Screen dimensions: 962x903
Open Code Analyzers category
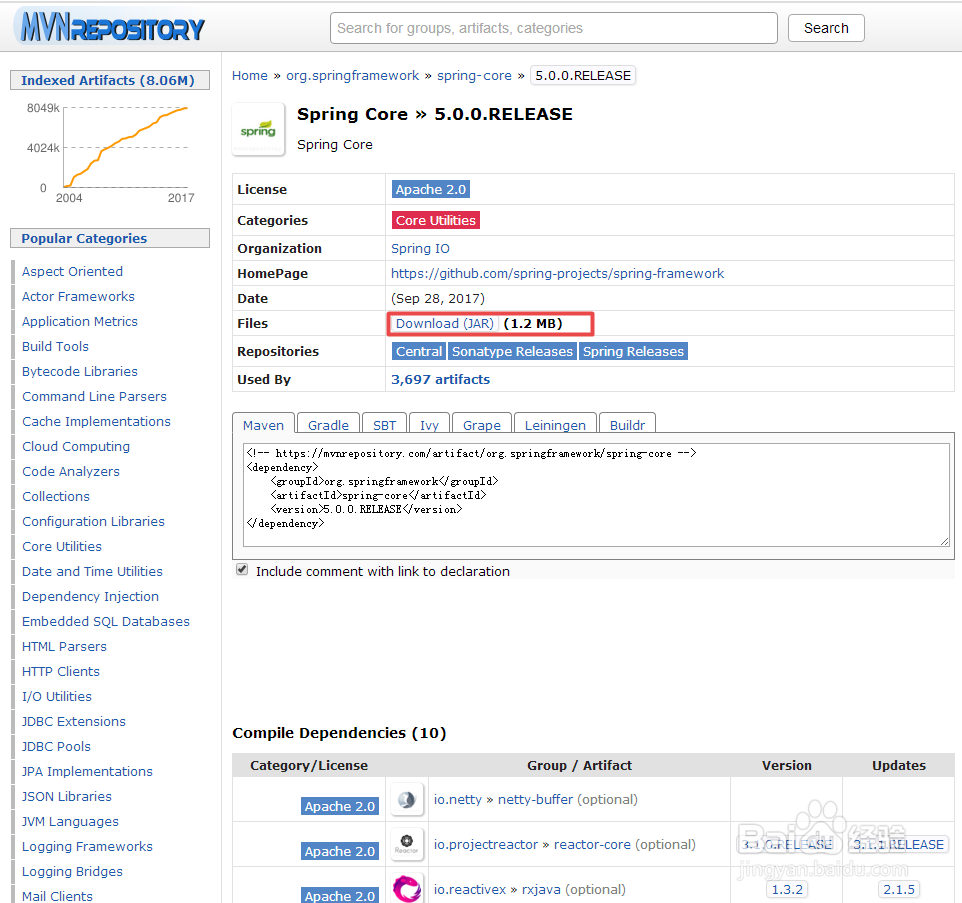[71, 472]
